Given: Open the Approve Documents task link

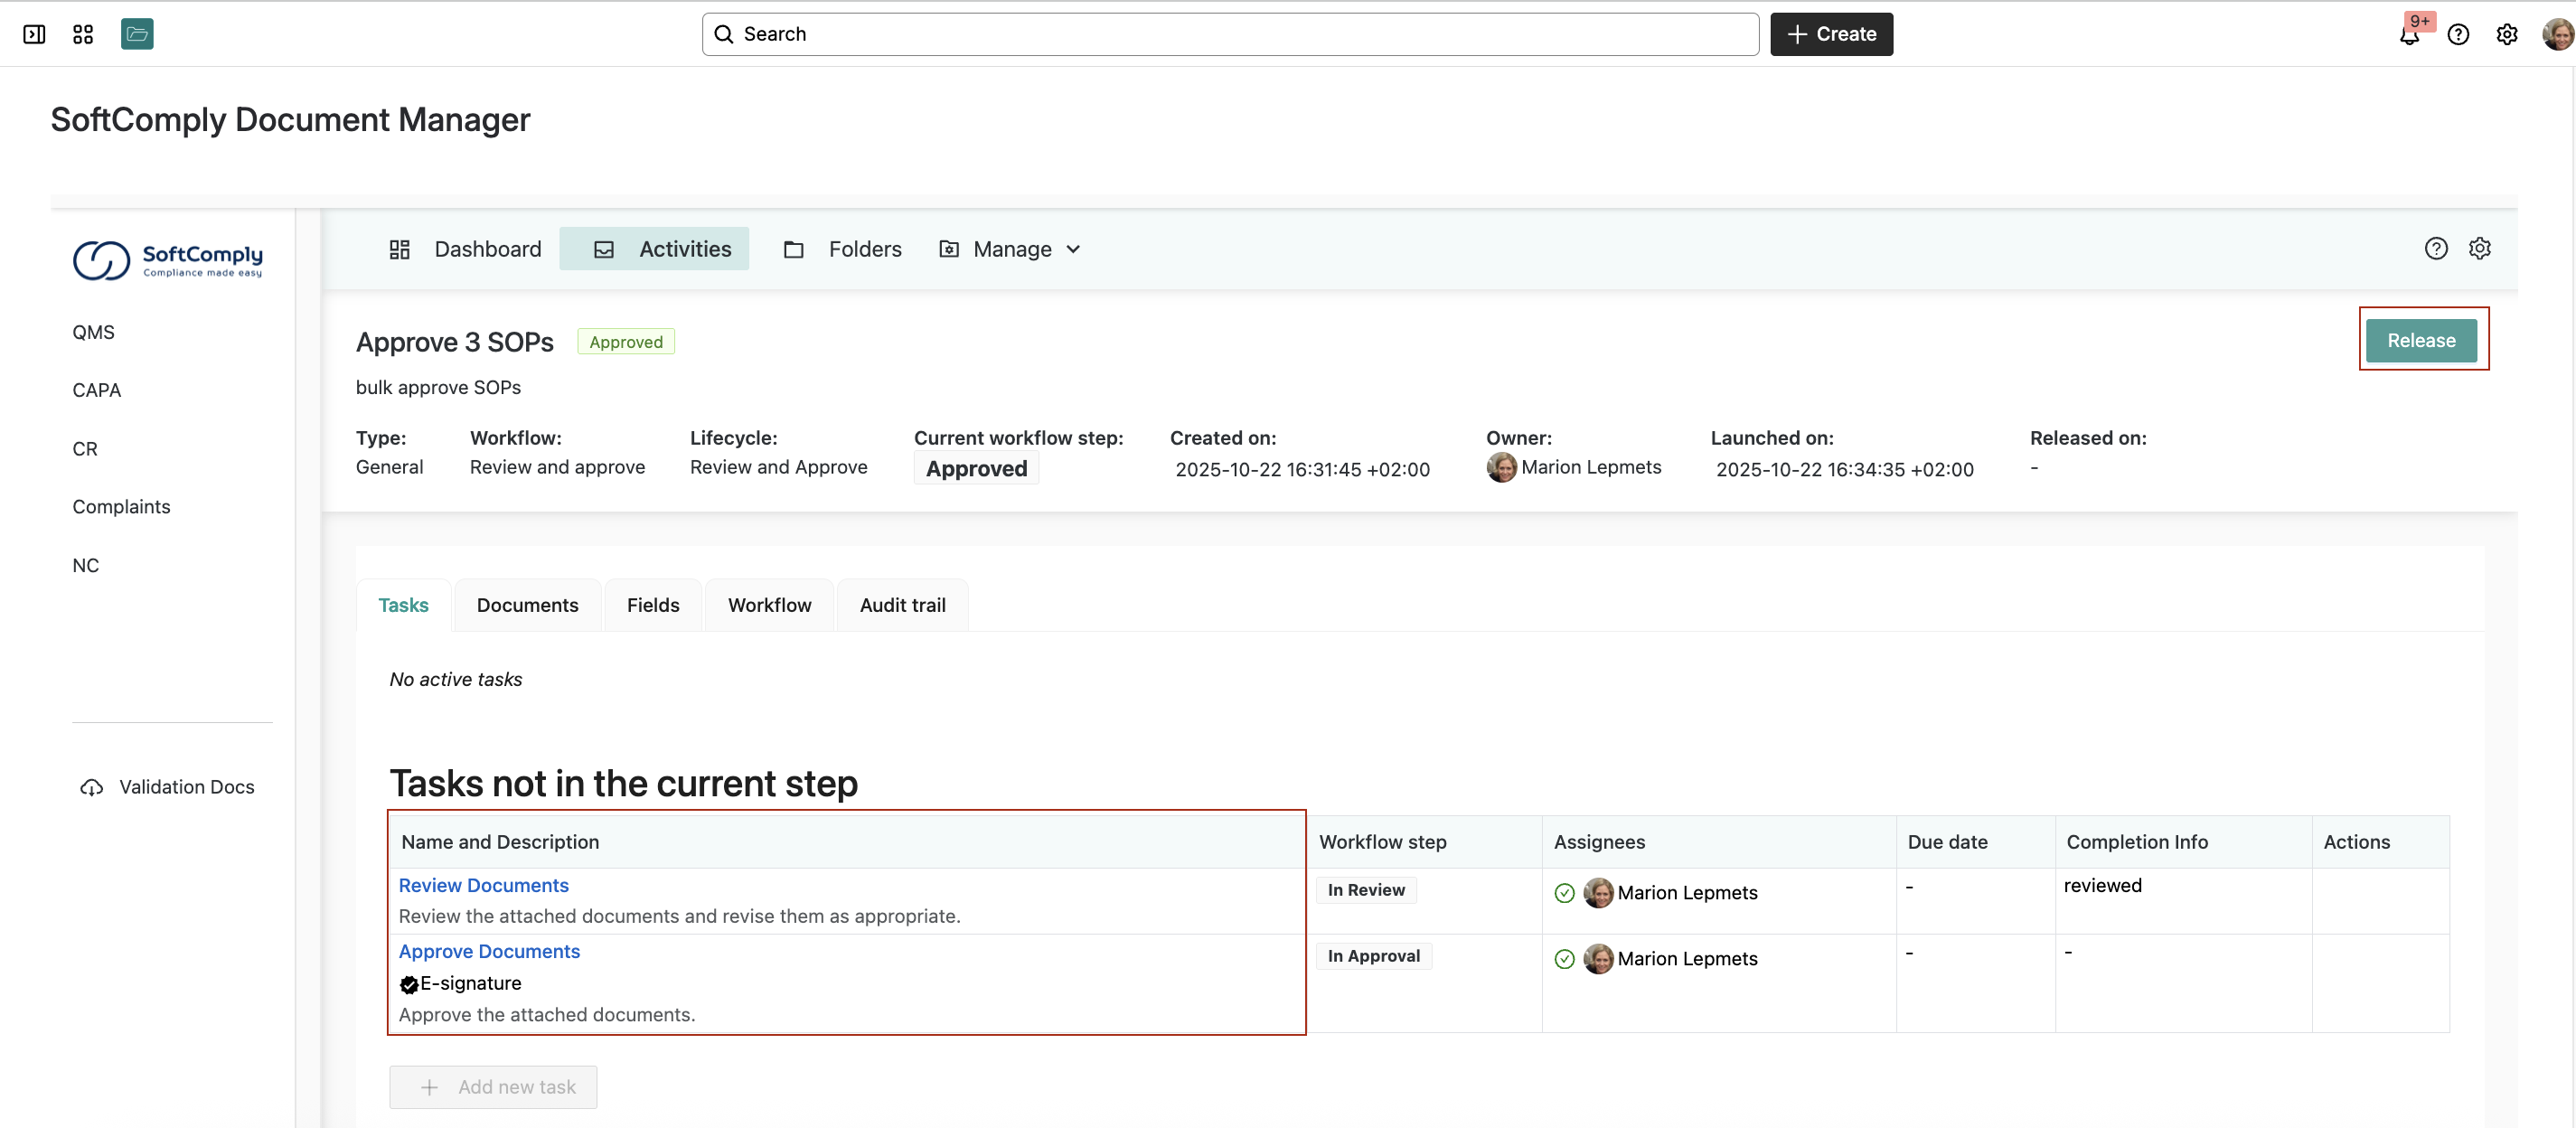Looking at the screenshot, I should (489, 952).
